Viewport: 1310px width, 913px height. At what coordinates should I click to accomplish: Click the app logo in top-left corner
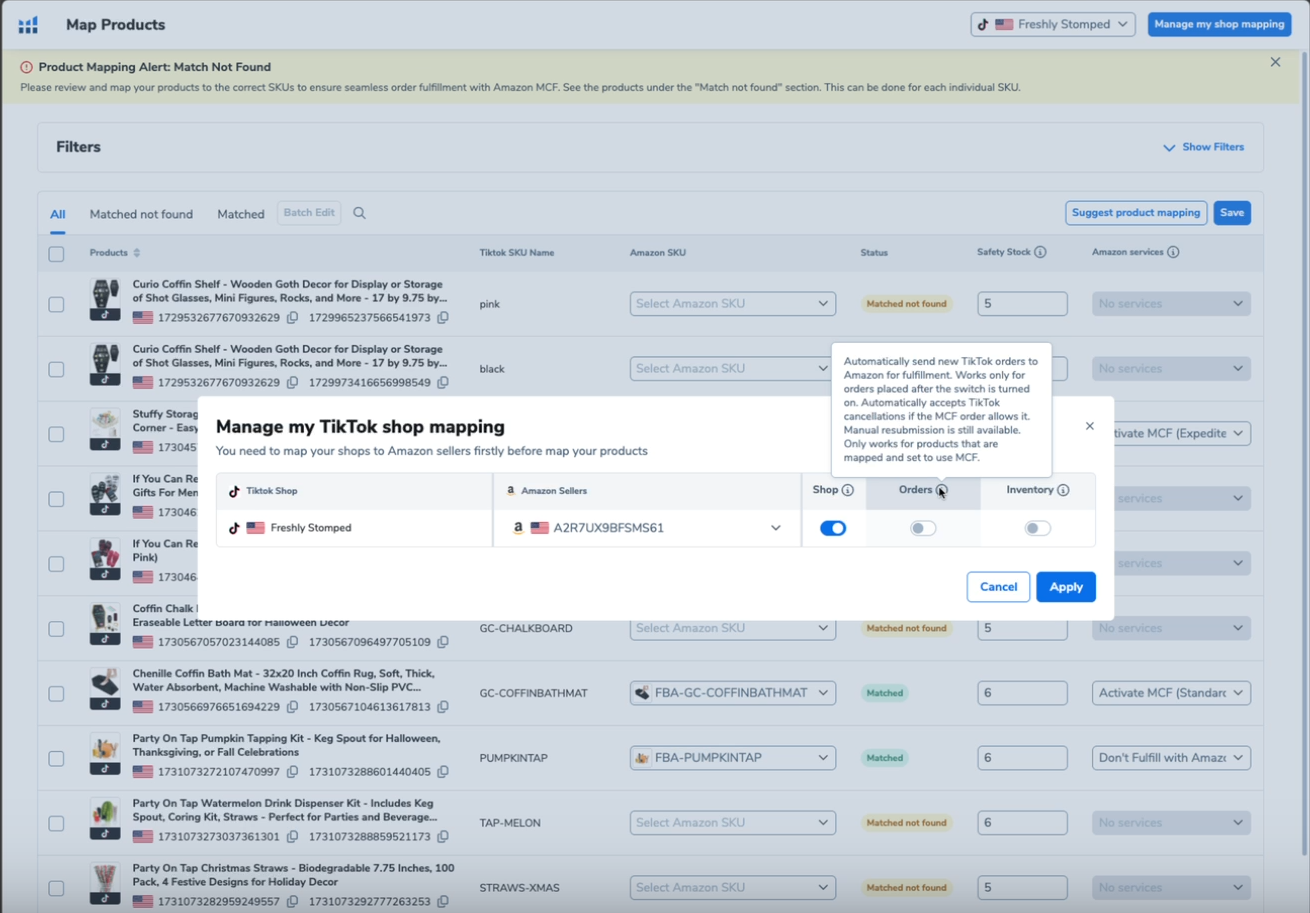[x=28, y=25]
